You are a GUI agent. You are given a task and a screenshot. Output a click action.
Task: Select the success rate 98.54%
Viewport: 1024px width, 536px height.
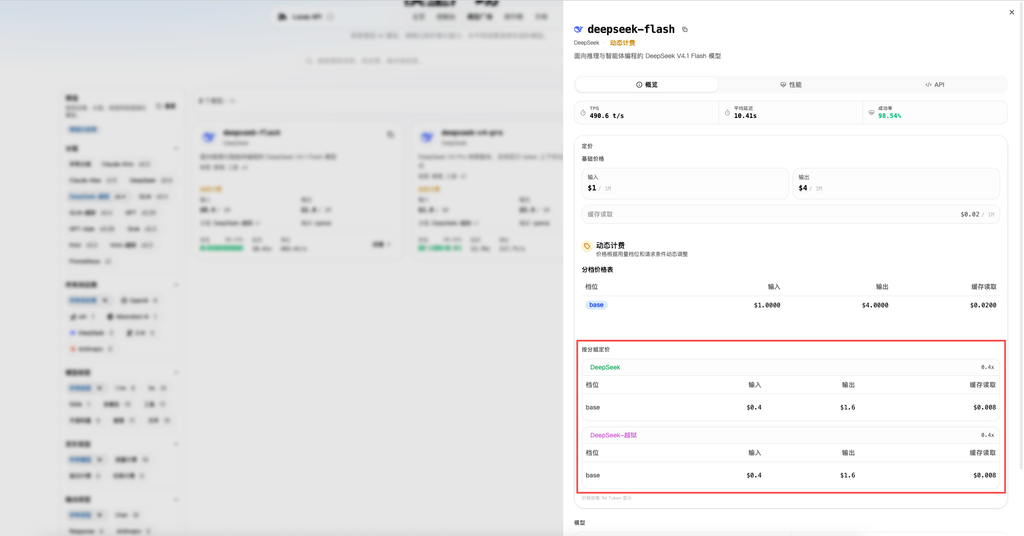tap(889, 116)
